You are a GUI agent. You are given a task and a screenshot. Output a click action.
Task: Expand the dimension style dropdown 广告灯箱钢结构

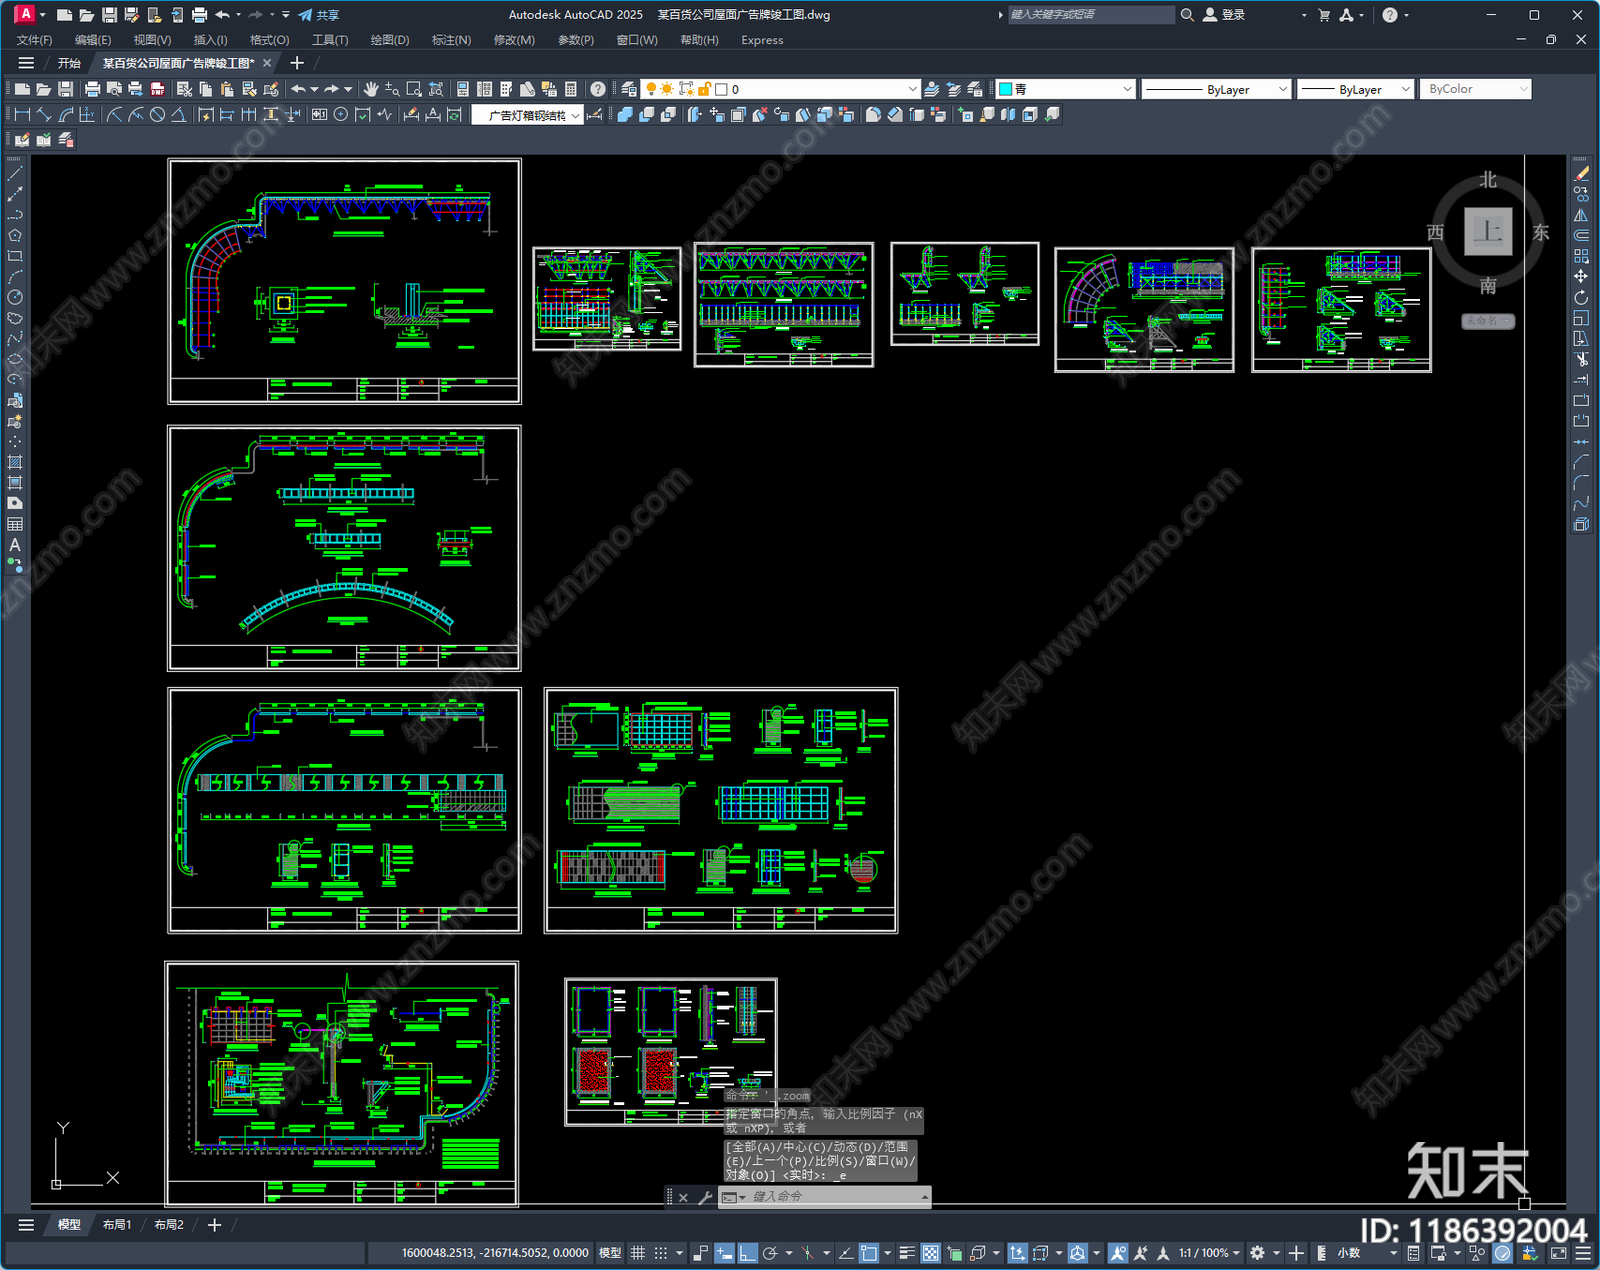(576, 115)
